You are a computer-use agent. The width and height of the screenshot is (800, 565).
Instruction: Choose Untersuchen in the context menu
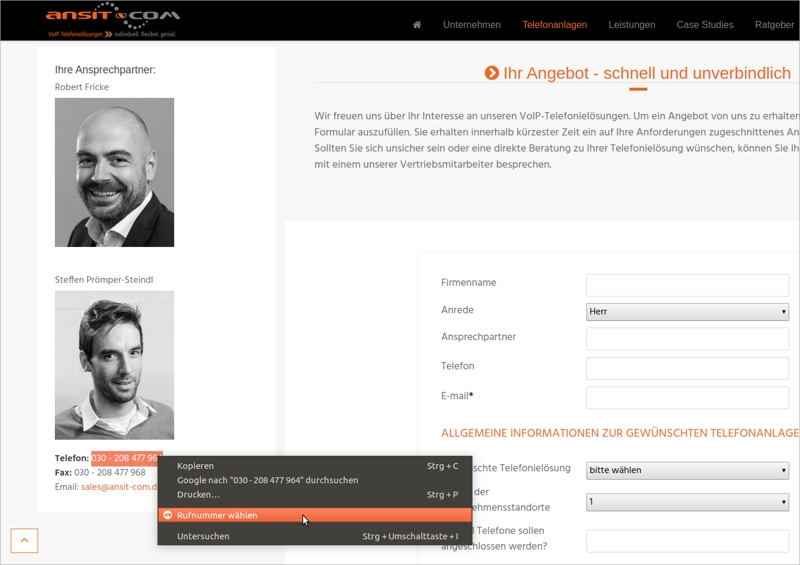pos(315,536)
